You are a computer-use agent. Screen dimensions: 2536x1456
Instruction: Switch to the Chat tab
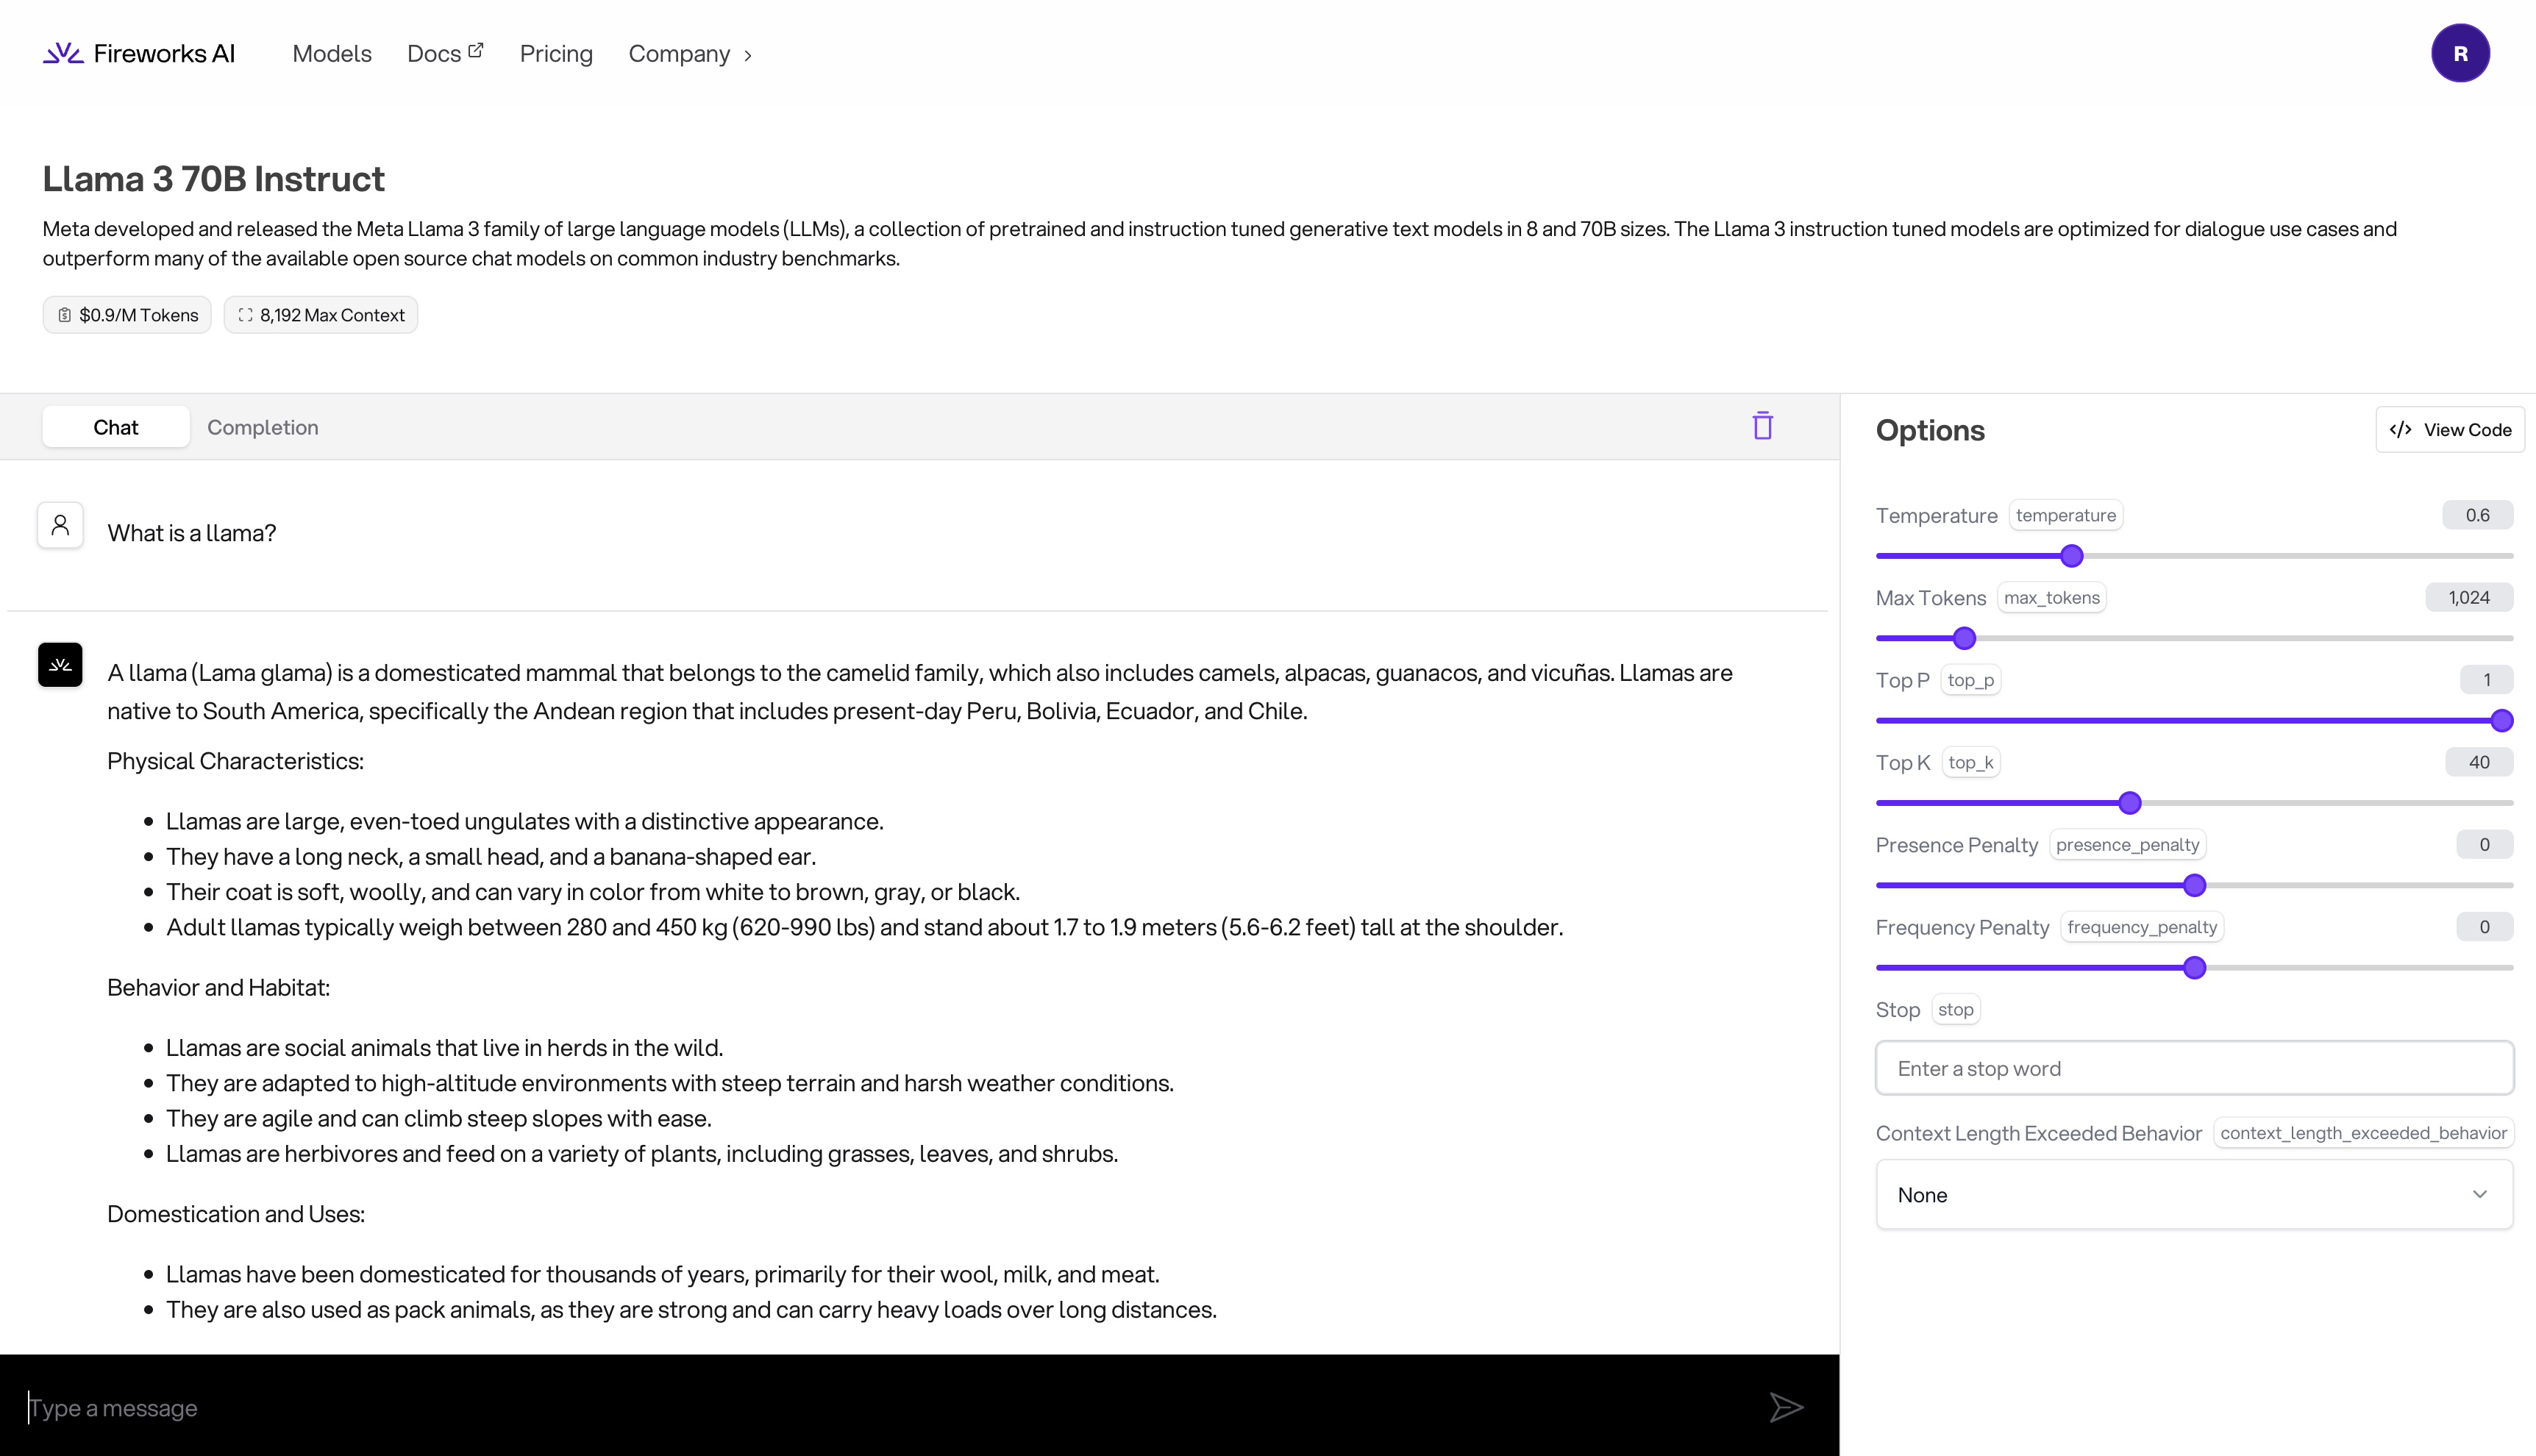coord(116,427)
